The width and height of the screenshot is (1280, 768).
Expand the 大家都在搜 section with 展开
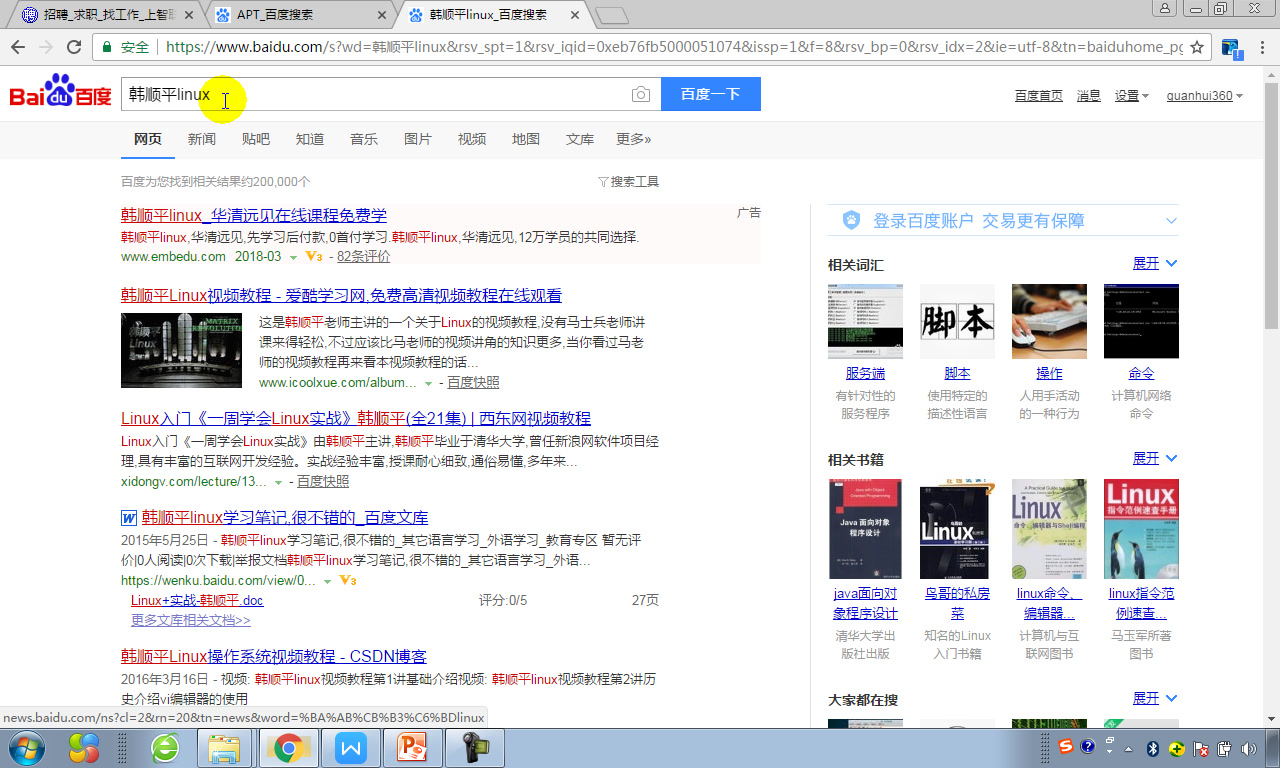[x=1155, y=698]
